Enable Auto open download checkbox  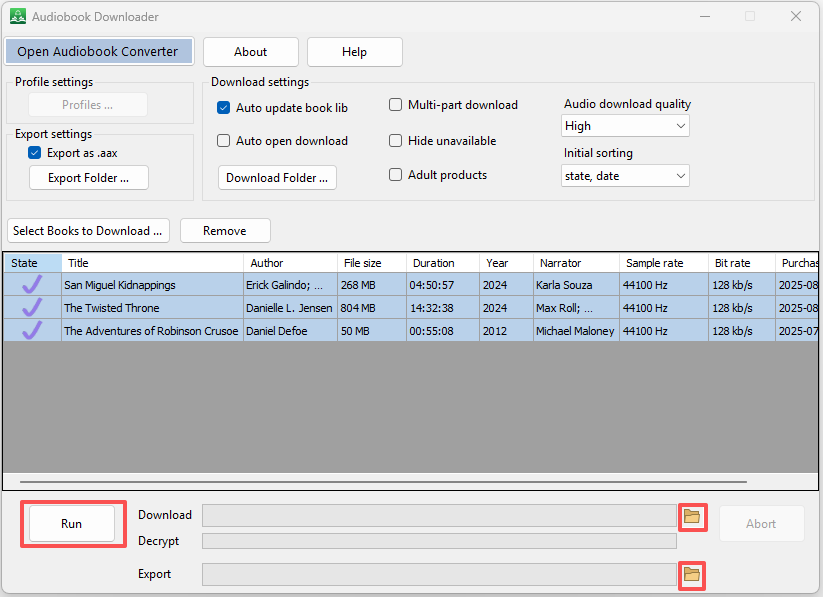[x=224, y=141]
